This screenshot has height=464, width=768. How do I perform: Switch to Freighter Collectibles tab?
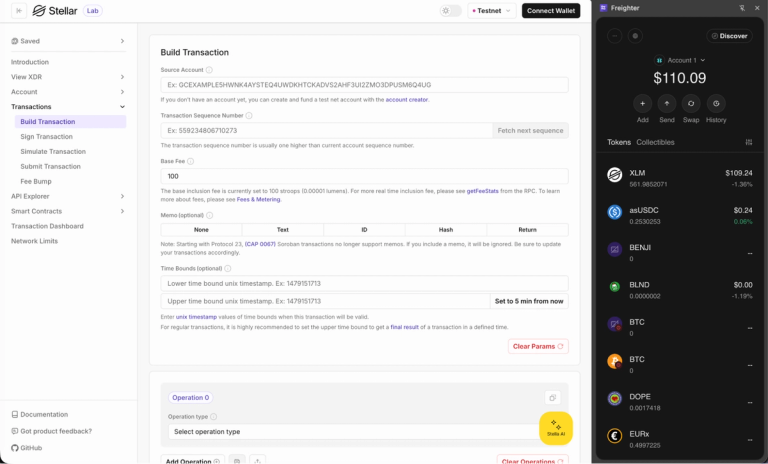655,142
